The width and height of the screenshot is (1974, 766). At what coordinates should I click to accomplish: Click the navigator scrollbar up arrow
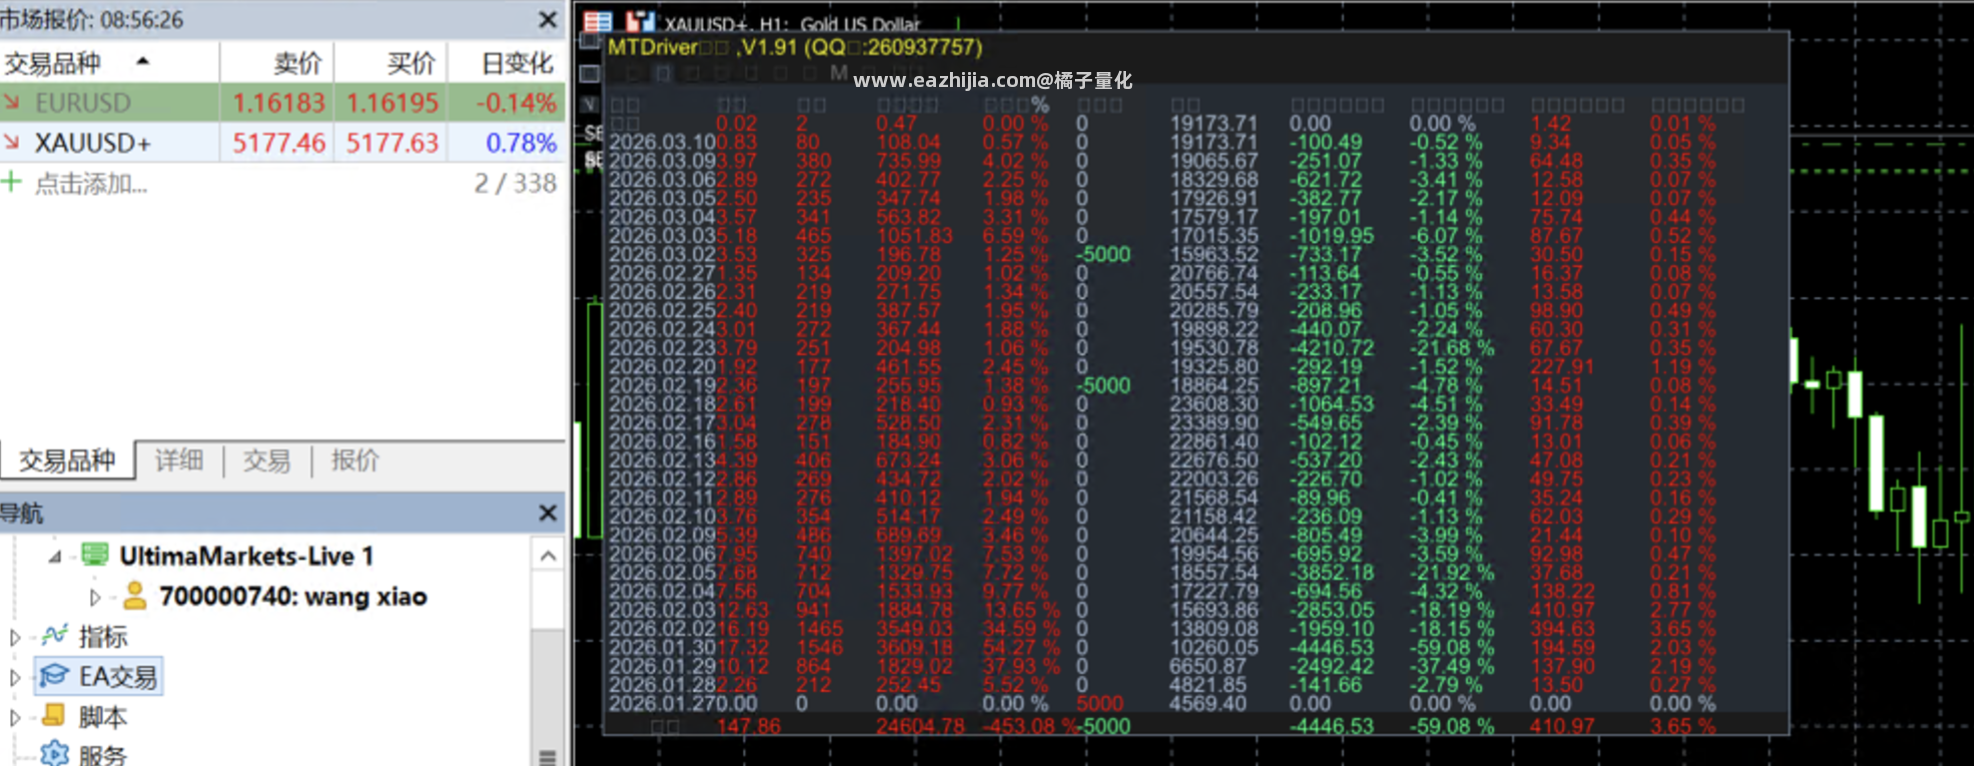[548, 556]
